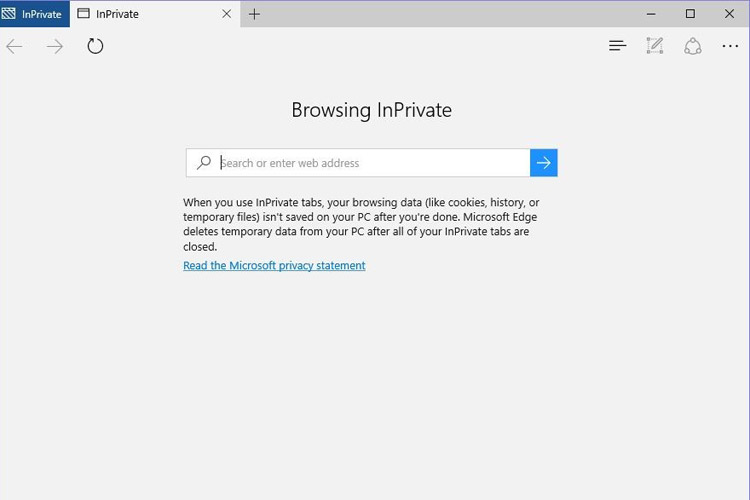Select the InPrivate tab label
Image resolution: width=750 pixels, height=500 pixels.
pos(118,14)
